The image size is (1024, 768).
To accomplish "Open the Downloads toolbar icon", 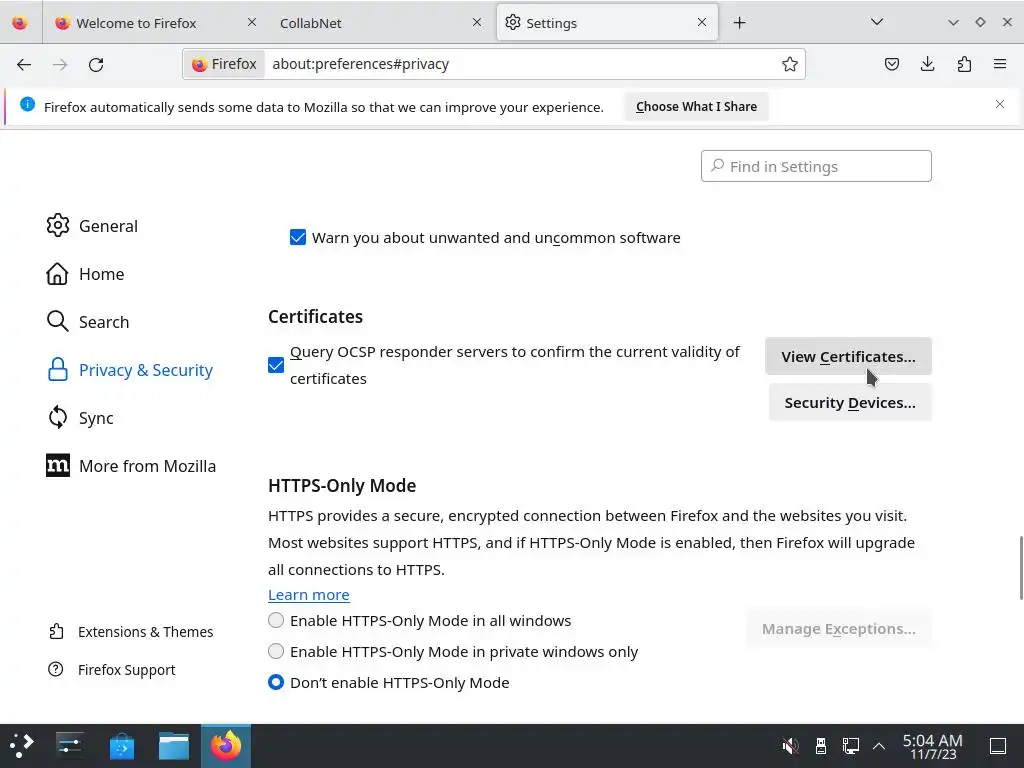I will click(928, 64).
